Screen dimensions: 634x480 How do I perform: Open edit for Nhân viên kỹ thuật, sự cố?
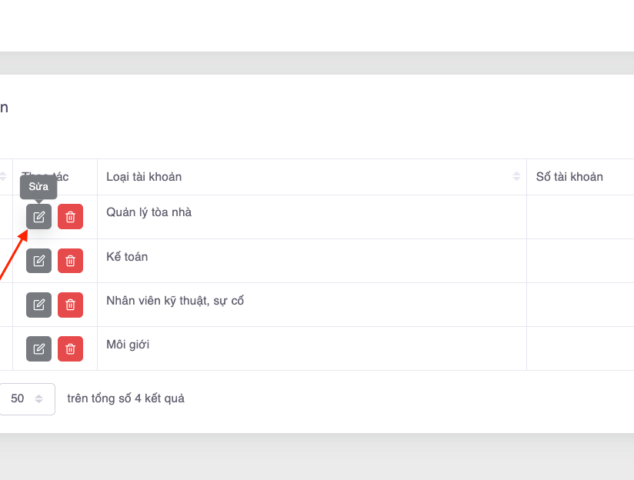pos(39,304)
